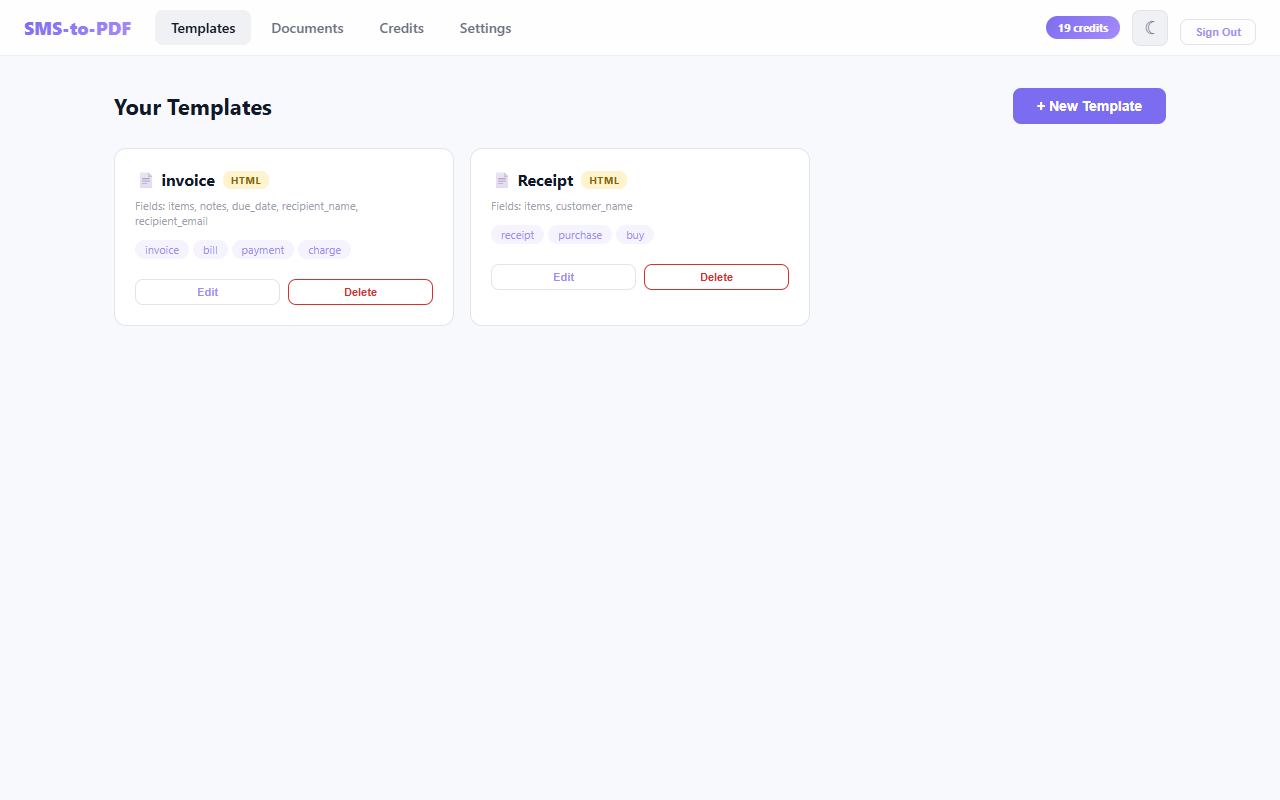Click the 'bill' tag on the invoice card
Screen dimensions: 1280x800
point(210,250)
